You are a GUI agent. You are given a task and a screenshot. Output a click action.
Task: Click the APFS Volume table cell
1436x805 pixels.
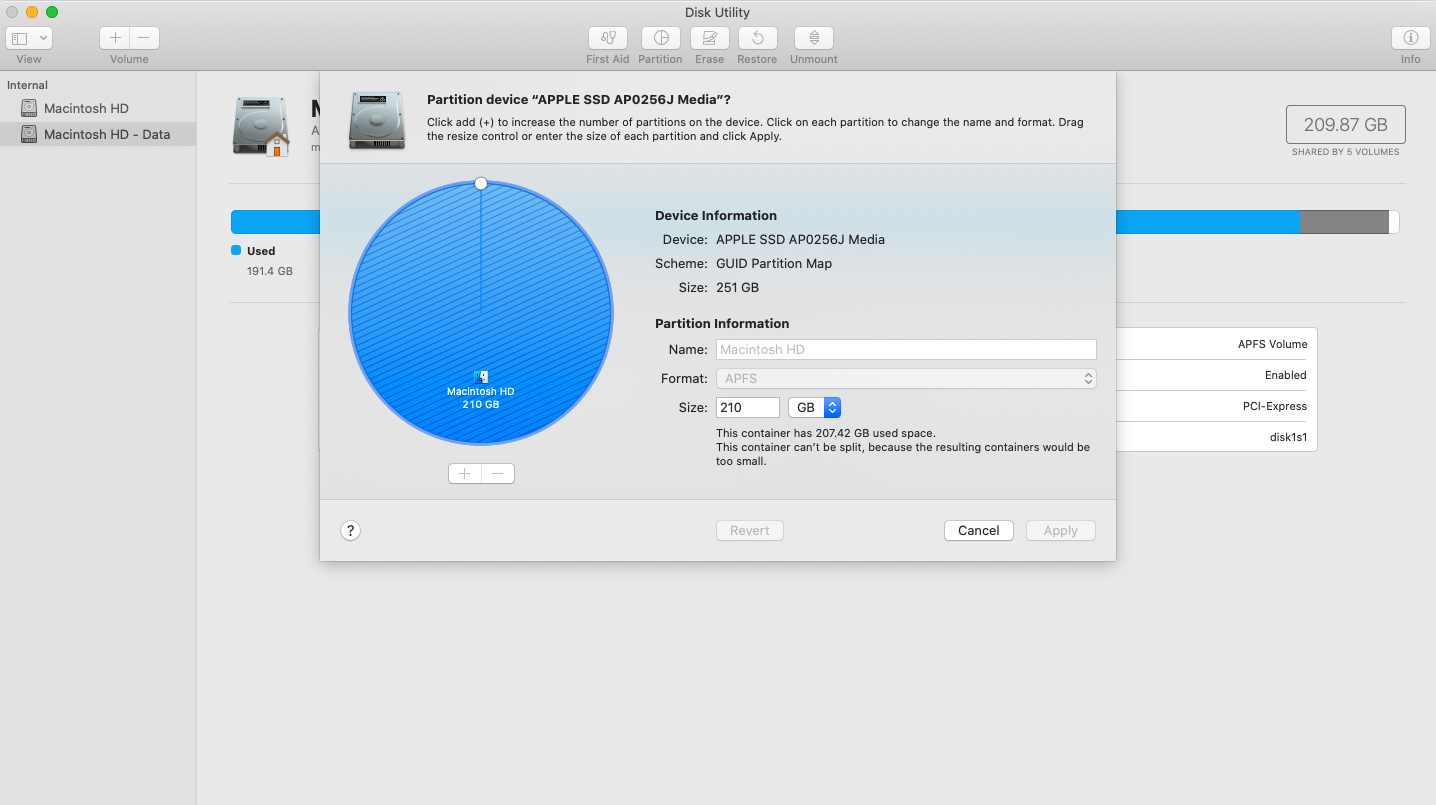pos(1272,344)
